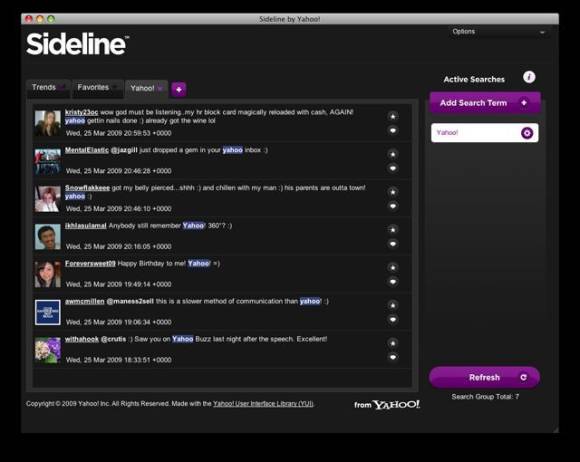Click the Refresh button

point(485,377)
